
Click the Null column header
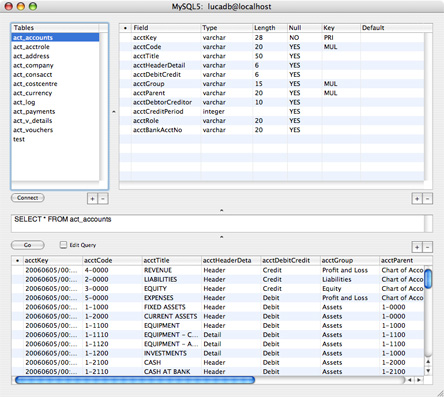pos(304,28)
